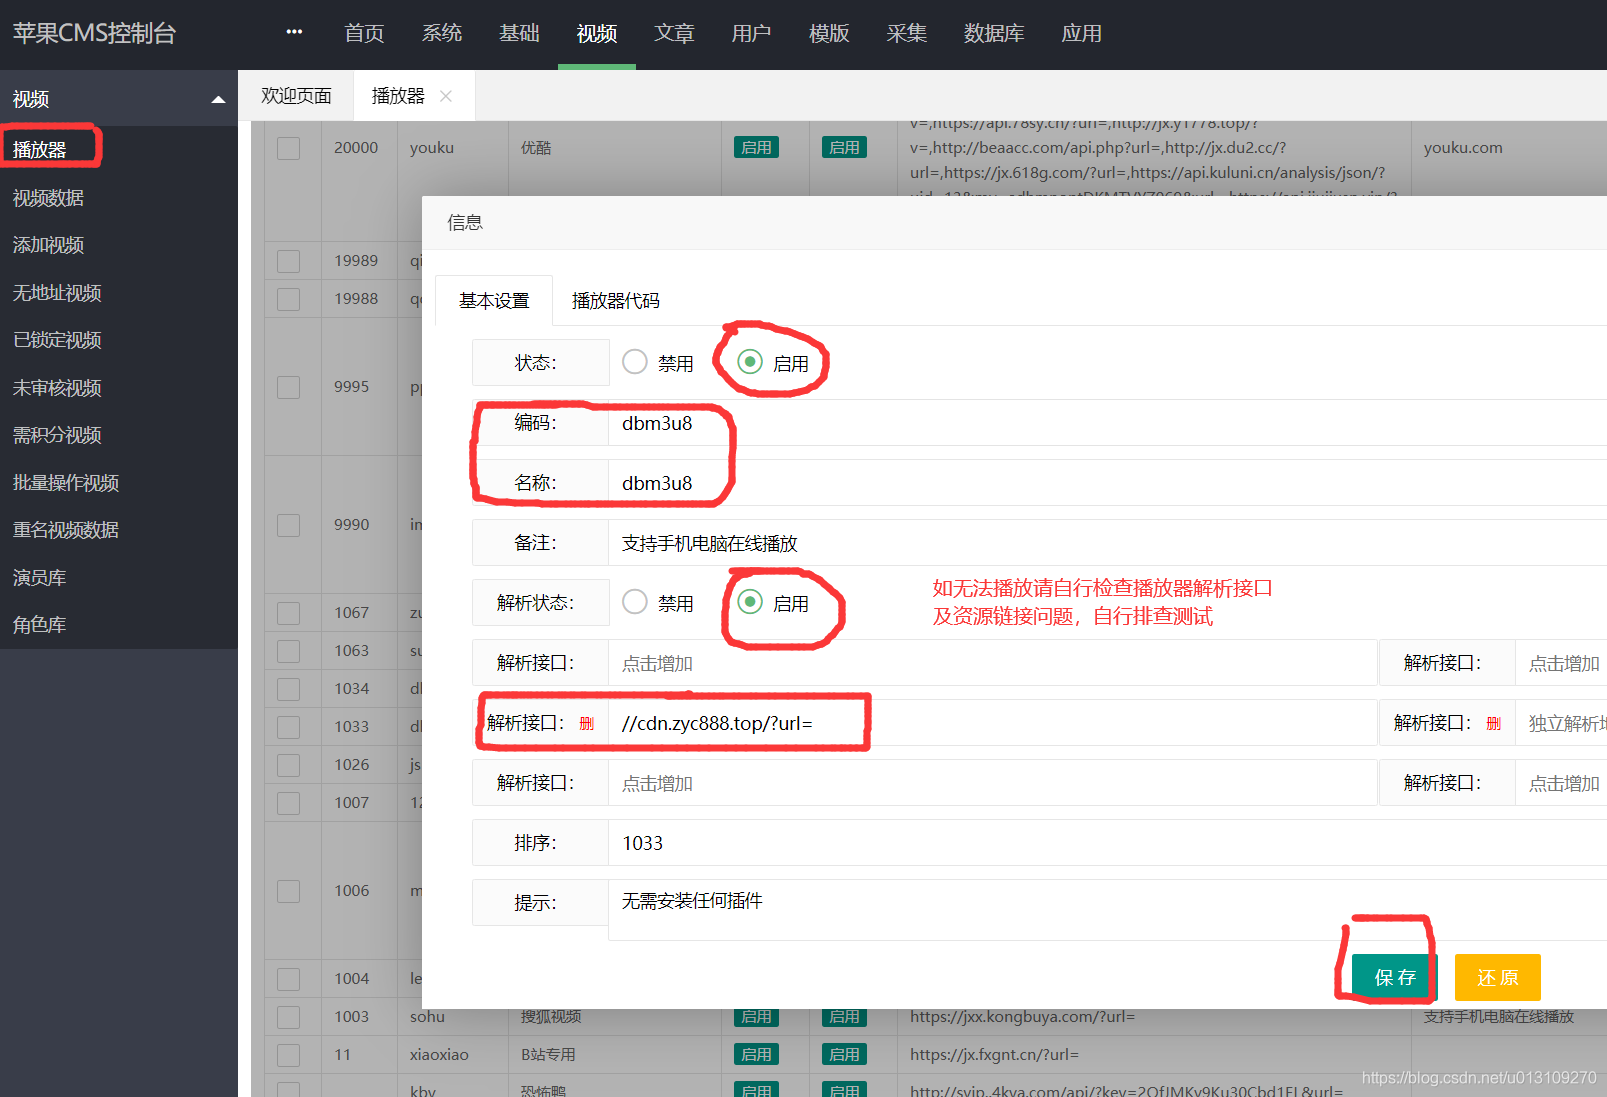Open the 视频 top menu
The width and height of the screenshot is (1607, 1097).
tap(597, 34)
